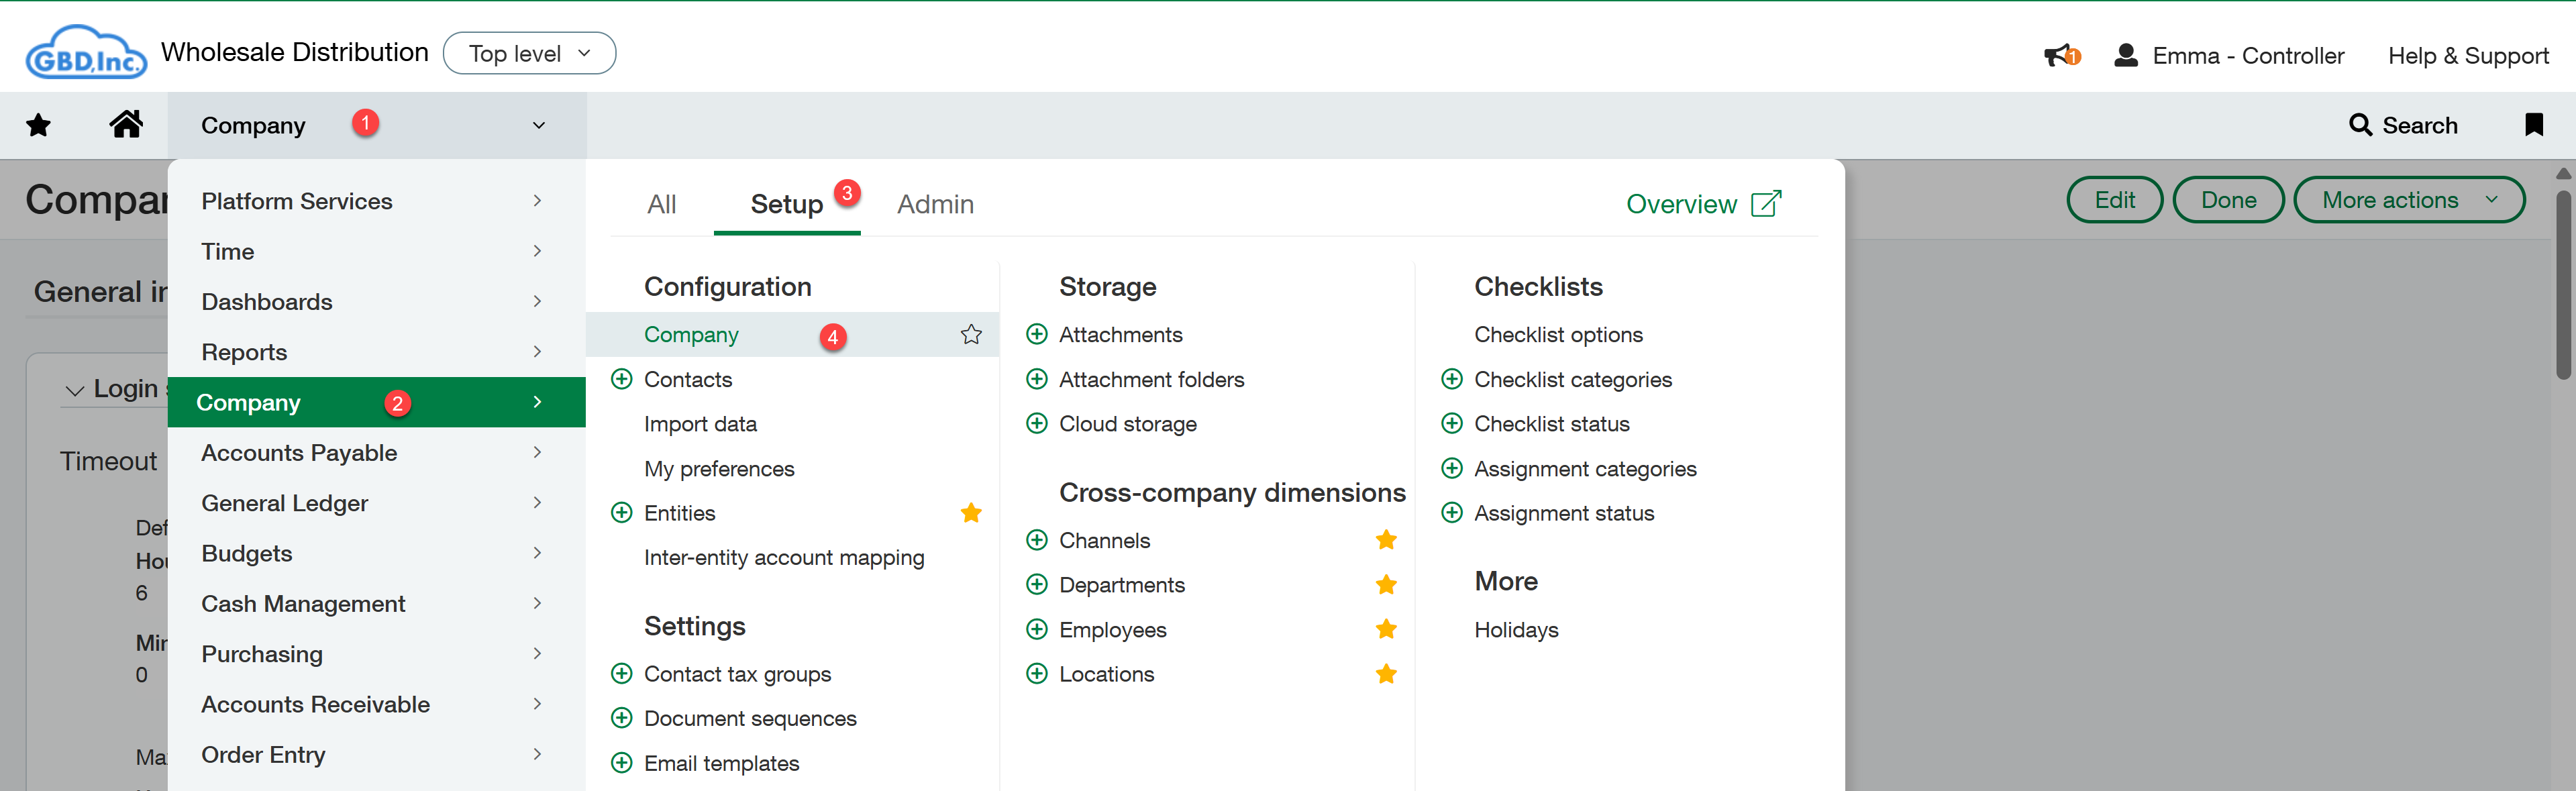Open favorites star in navigation bar
Viewport: 2576px width, 791px height.
(x=38, y=125)
